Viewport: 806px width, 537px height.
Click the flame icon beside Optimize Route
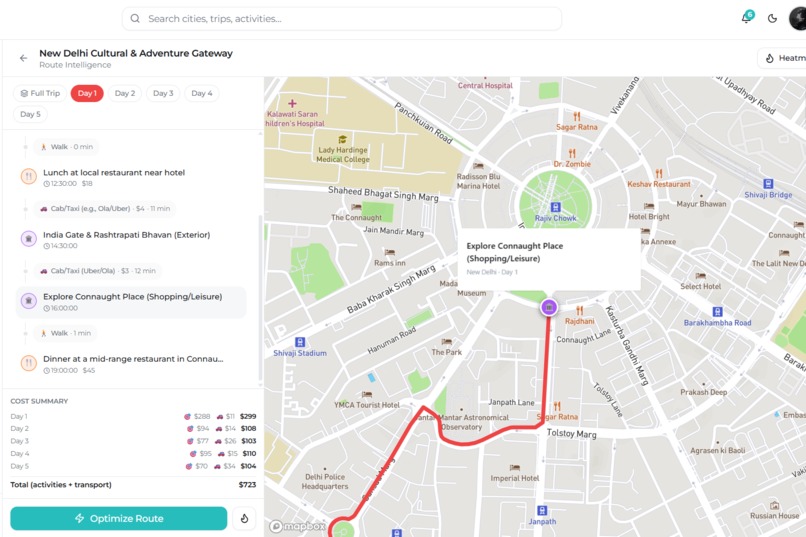point(244,519)
